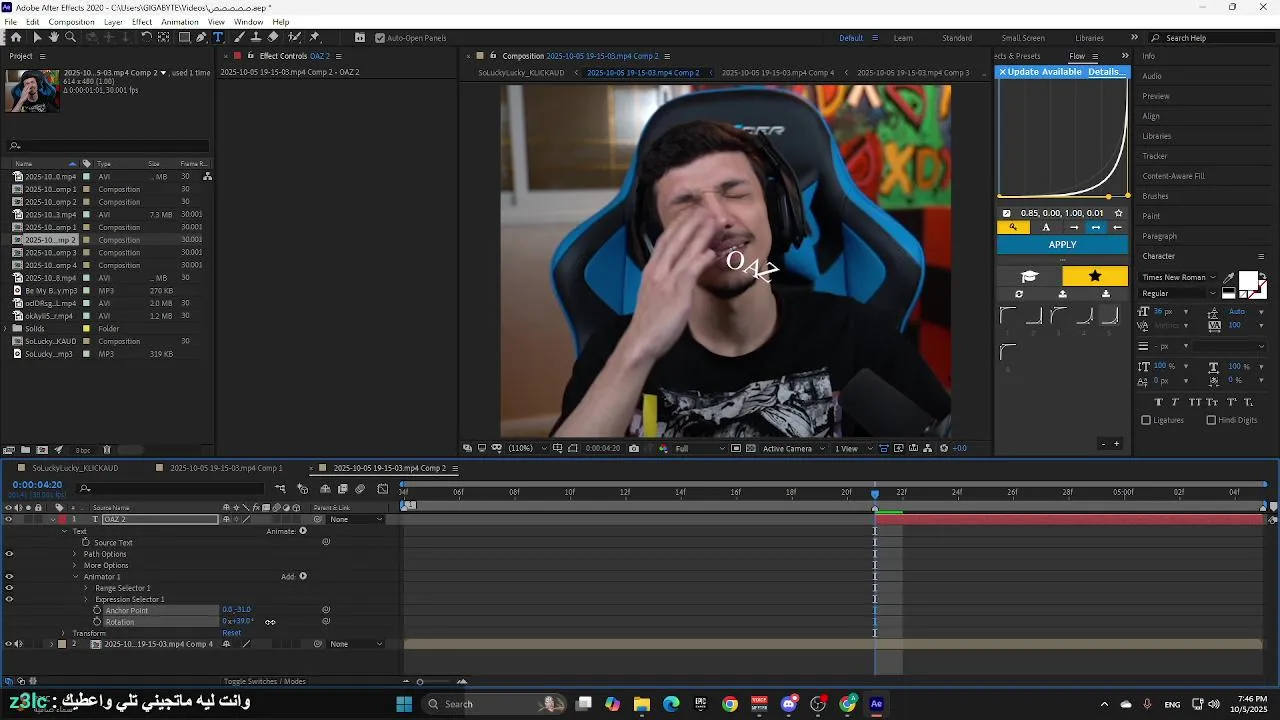Toggle the Graph Editor icon in timeline
The height and width of the screenshot is (720, 1280).
click(383, 489)
